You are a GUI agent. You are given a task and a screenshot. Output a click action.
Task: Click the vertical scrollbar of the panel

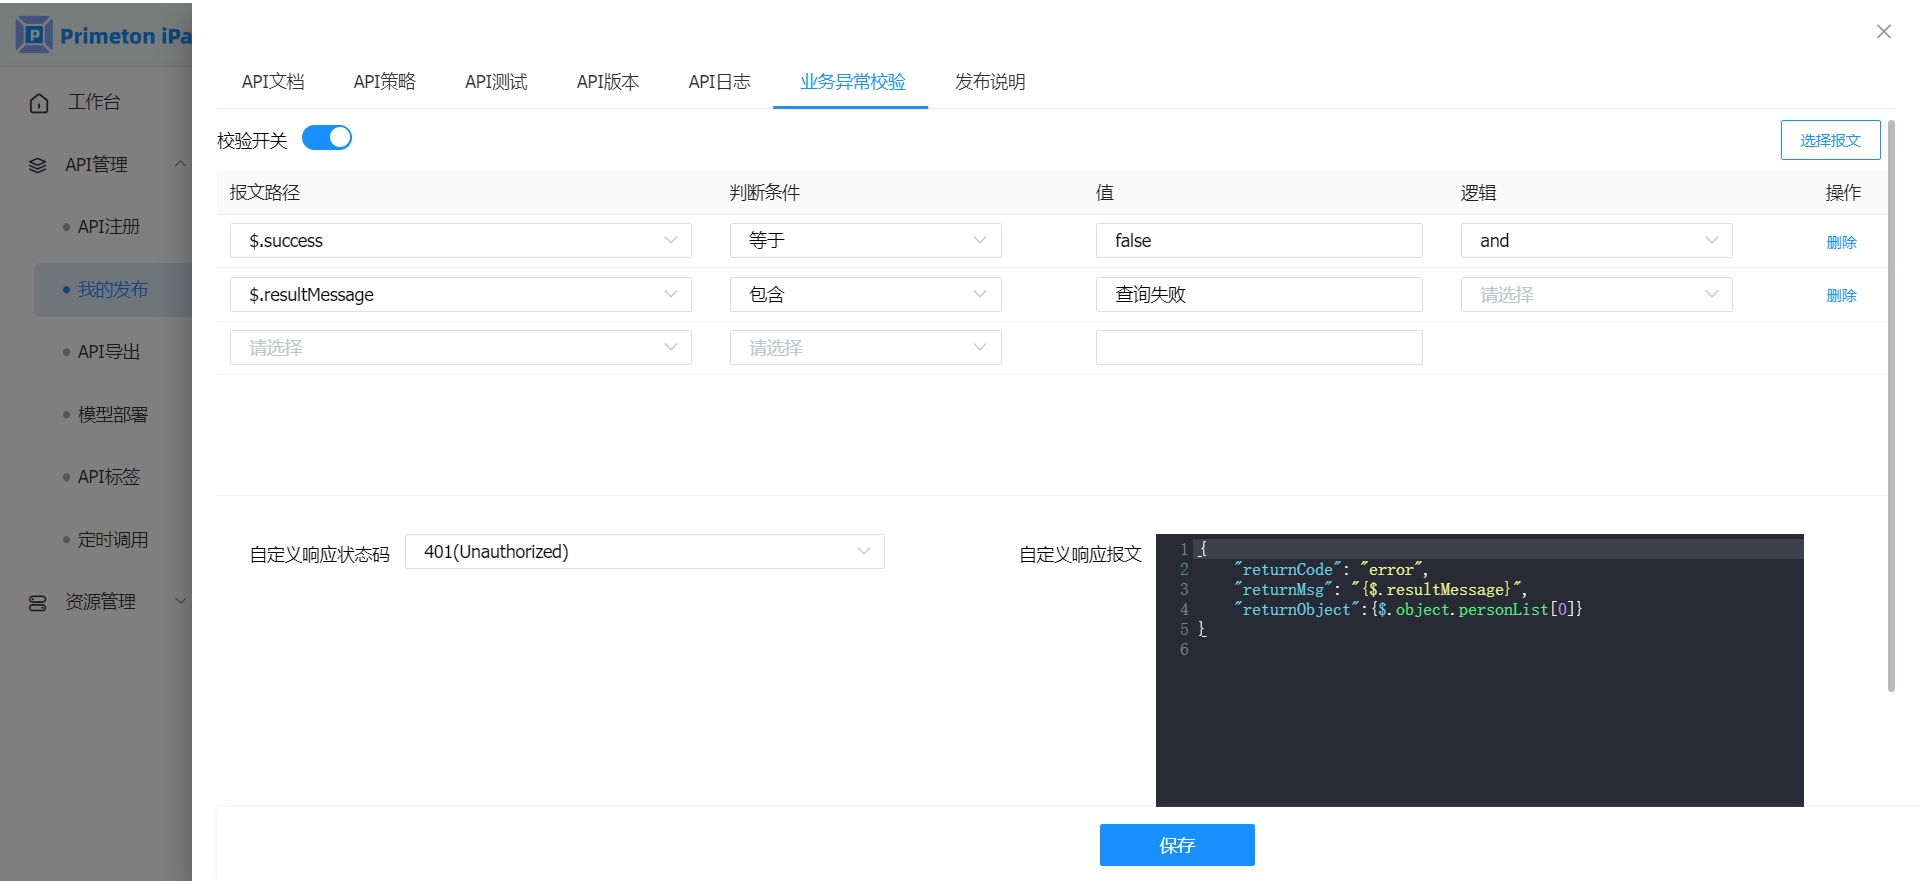pos(1890,400)
